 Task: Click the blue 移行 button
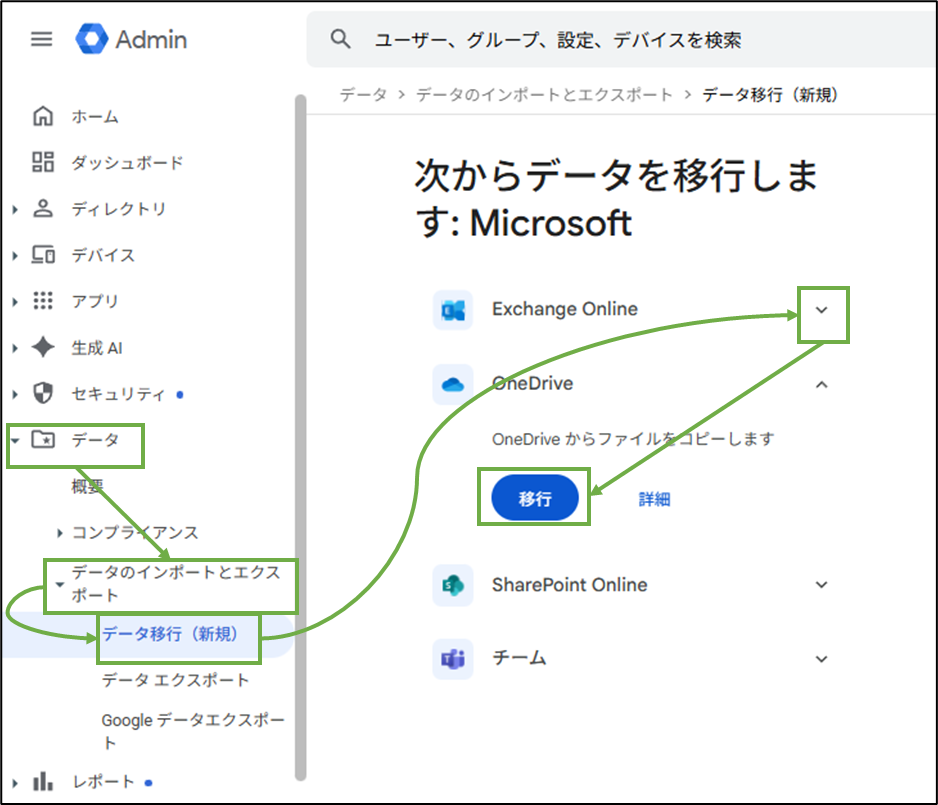click(535, 498)
